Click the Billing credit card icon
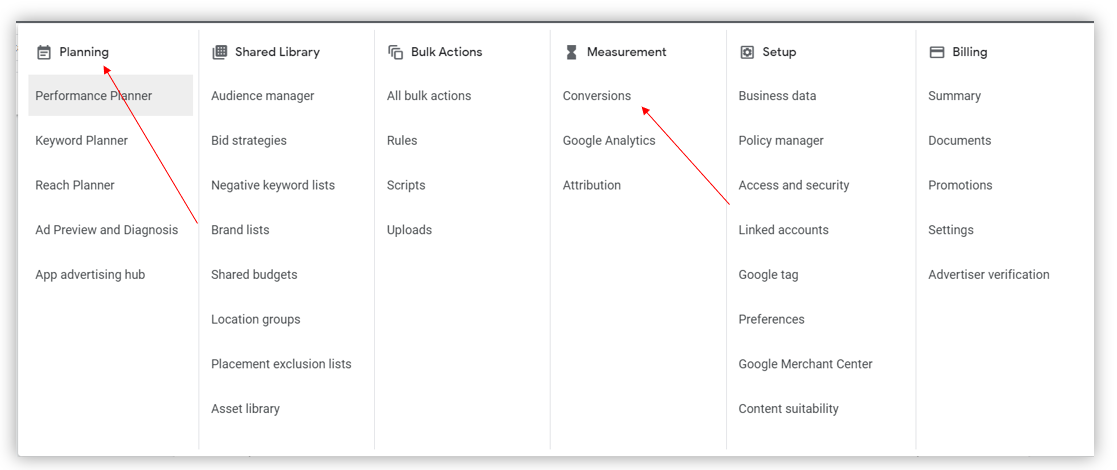Viewport: 1117px width, 470px height. 937,52
